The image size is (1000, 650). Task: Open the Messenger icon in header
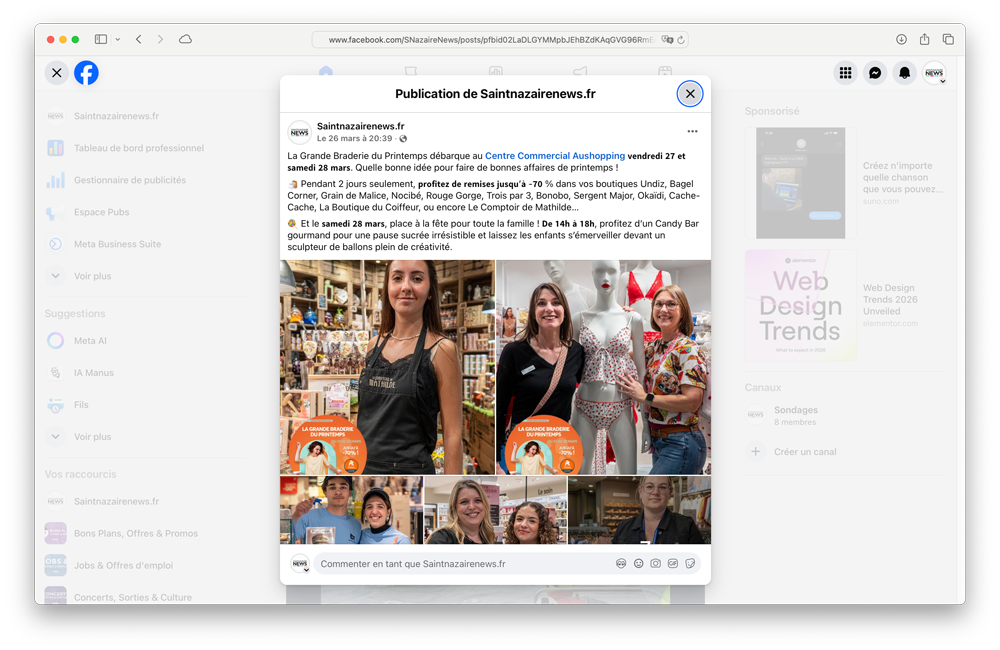click(x=875, y=73)
